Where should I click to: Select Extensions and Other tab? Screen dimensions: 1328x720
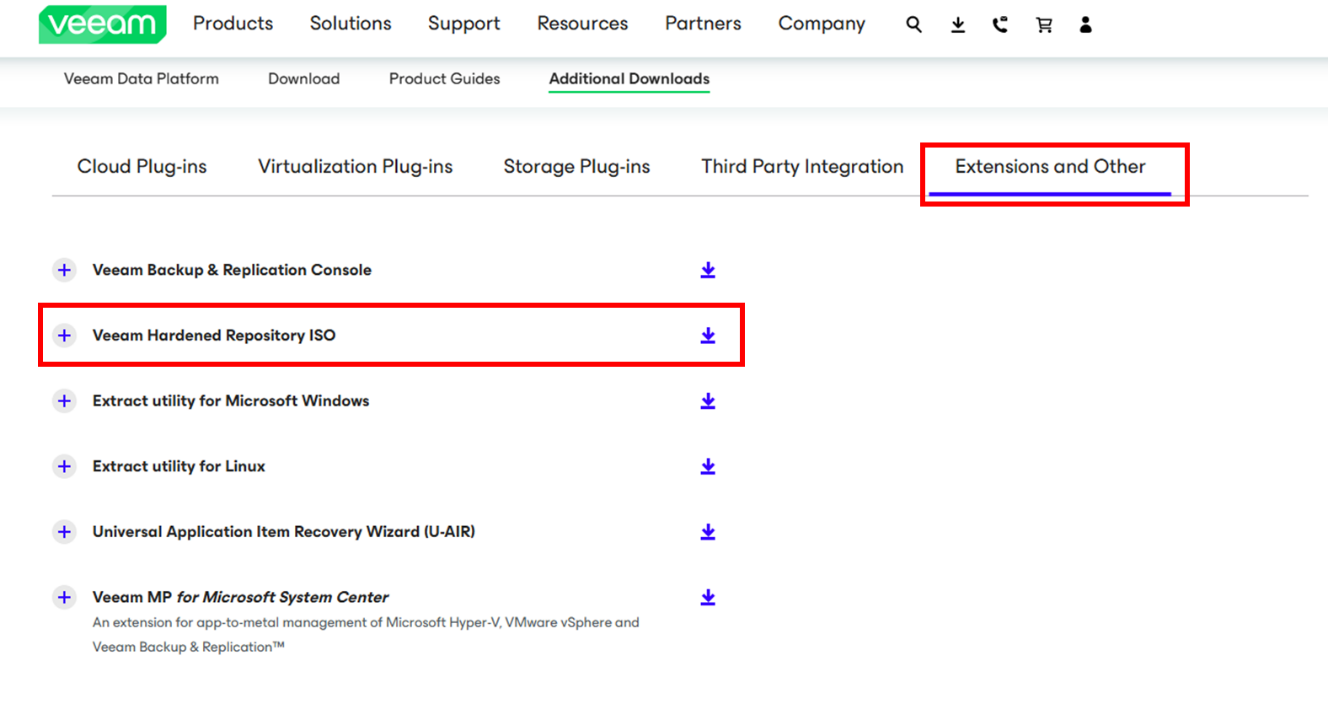tap(1050, 167)
